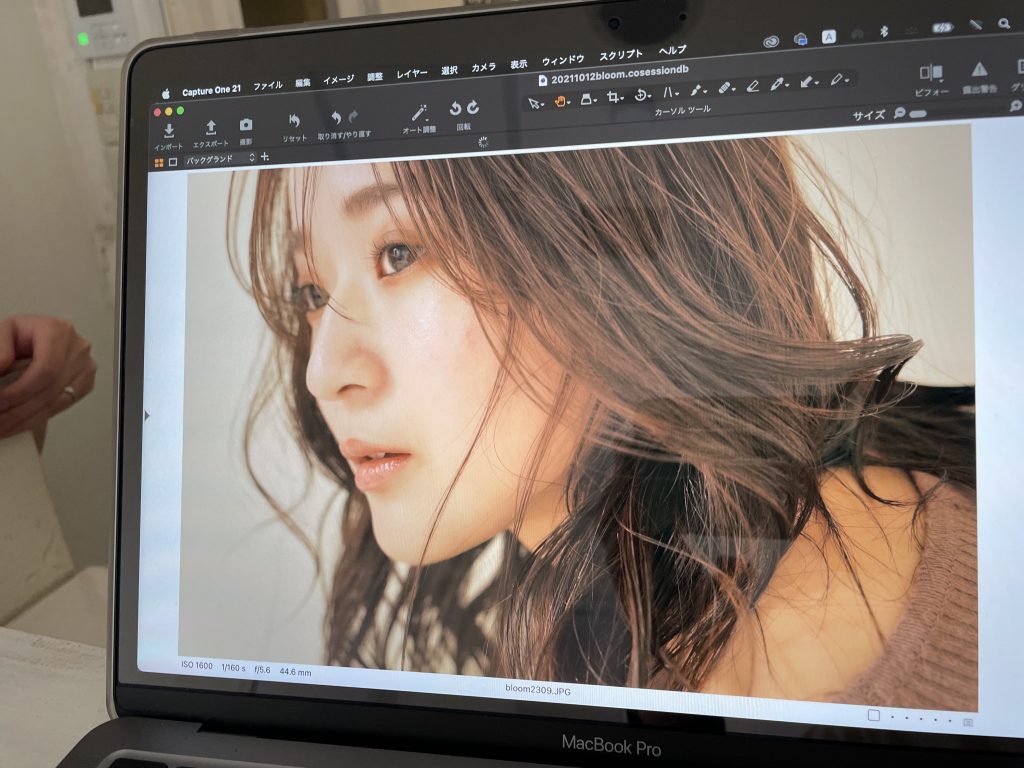Click the add layer plus button
The image size is (1024, 768).
[265, 157]
